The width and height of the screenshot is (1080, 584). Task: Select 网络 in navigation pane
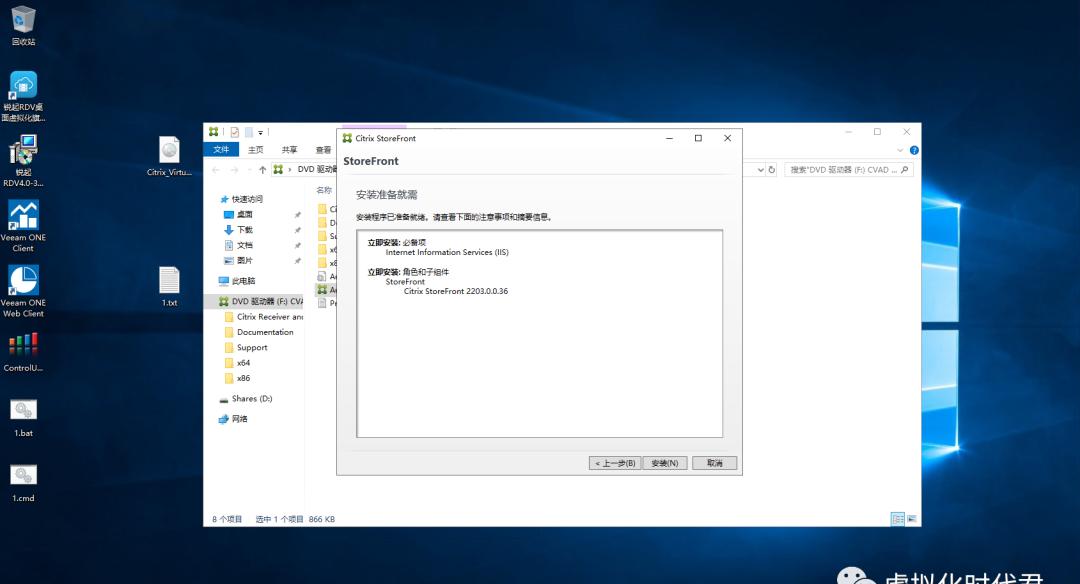click(x=239, y=419)
